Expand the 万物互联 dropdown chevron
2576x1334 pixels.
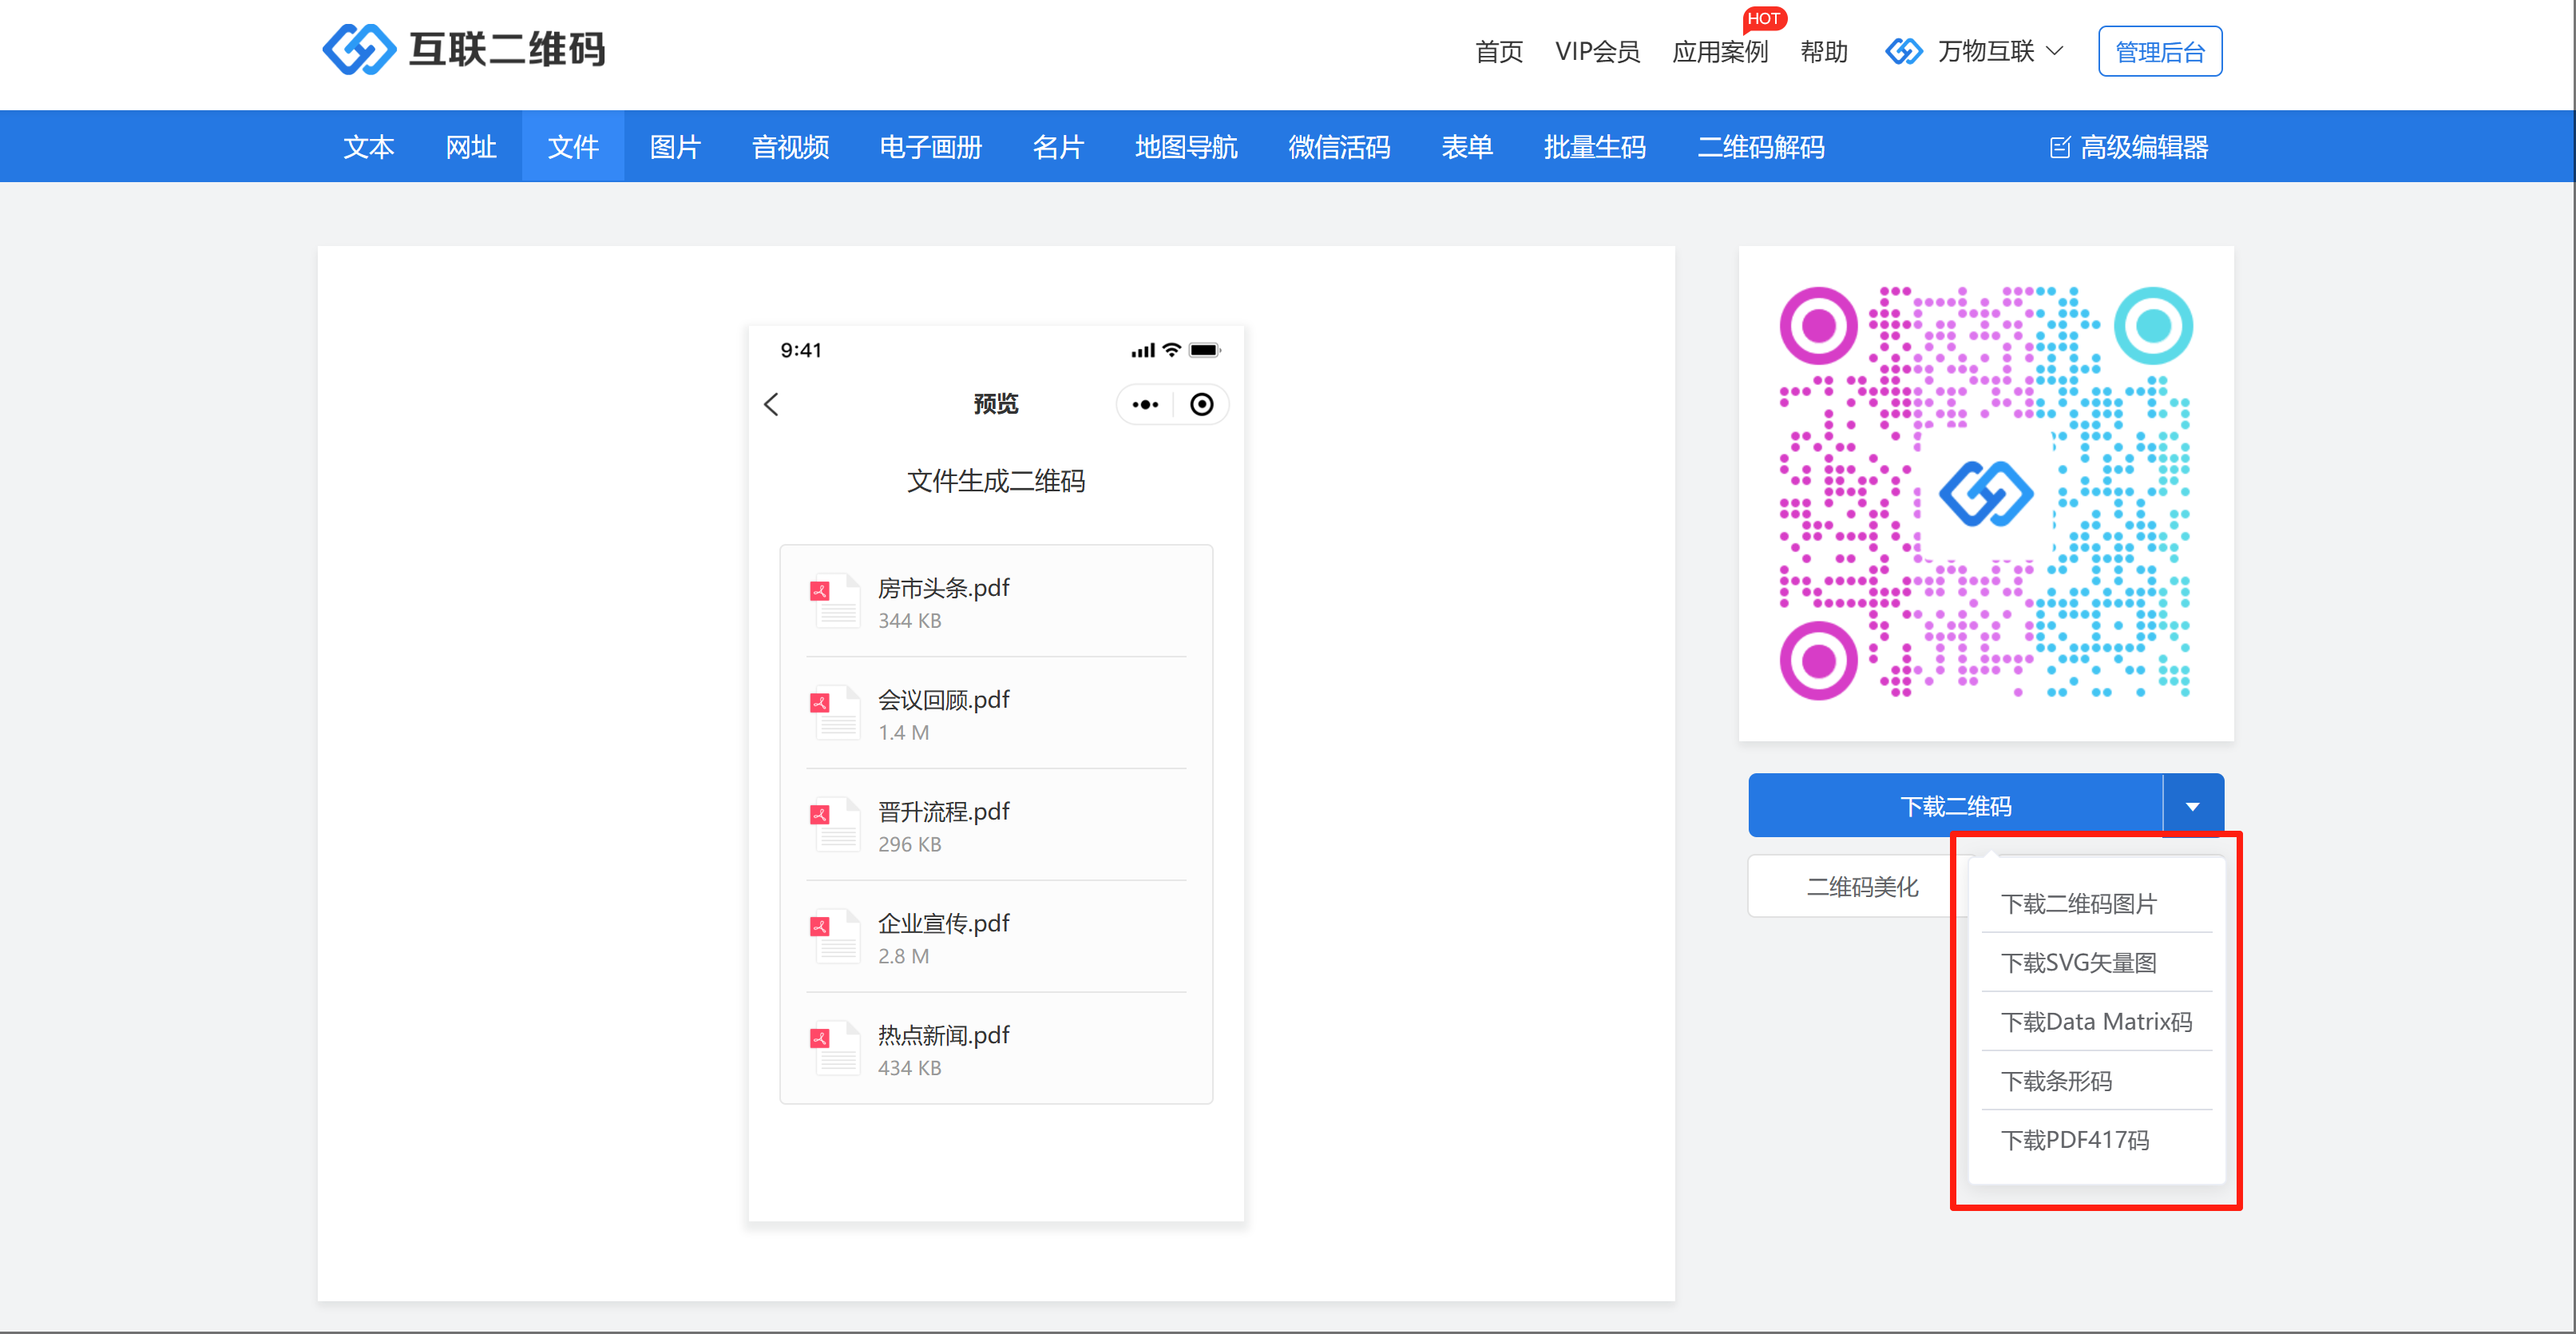point(2055,51)
